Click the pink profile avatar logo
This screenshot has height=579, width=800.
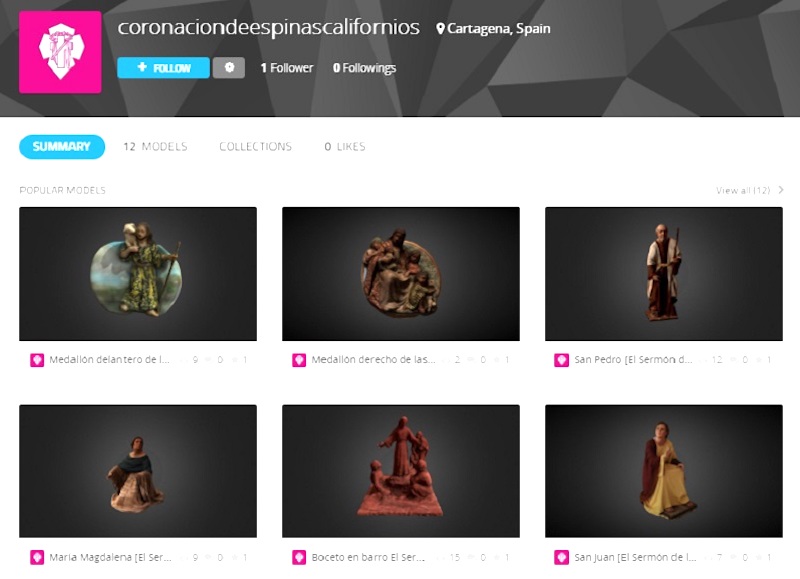coord(60,52)
